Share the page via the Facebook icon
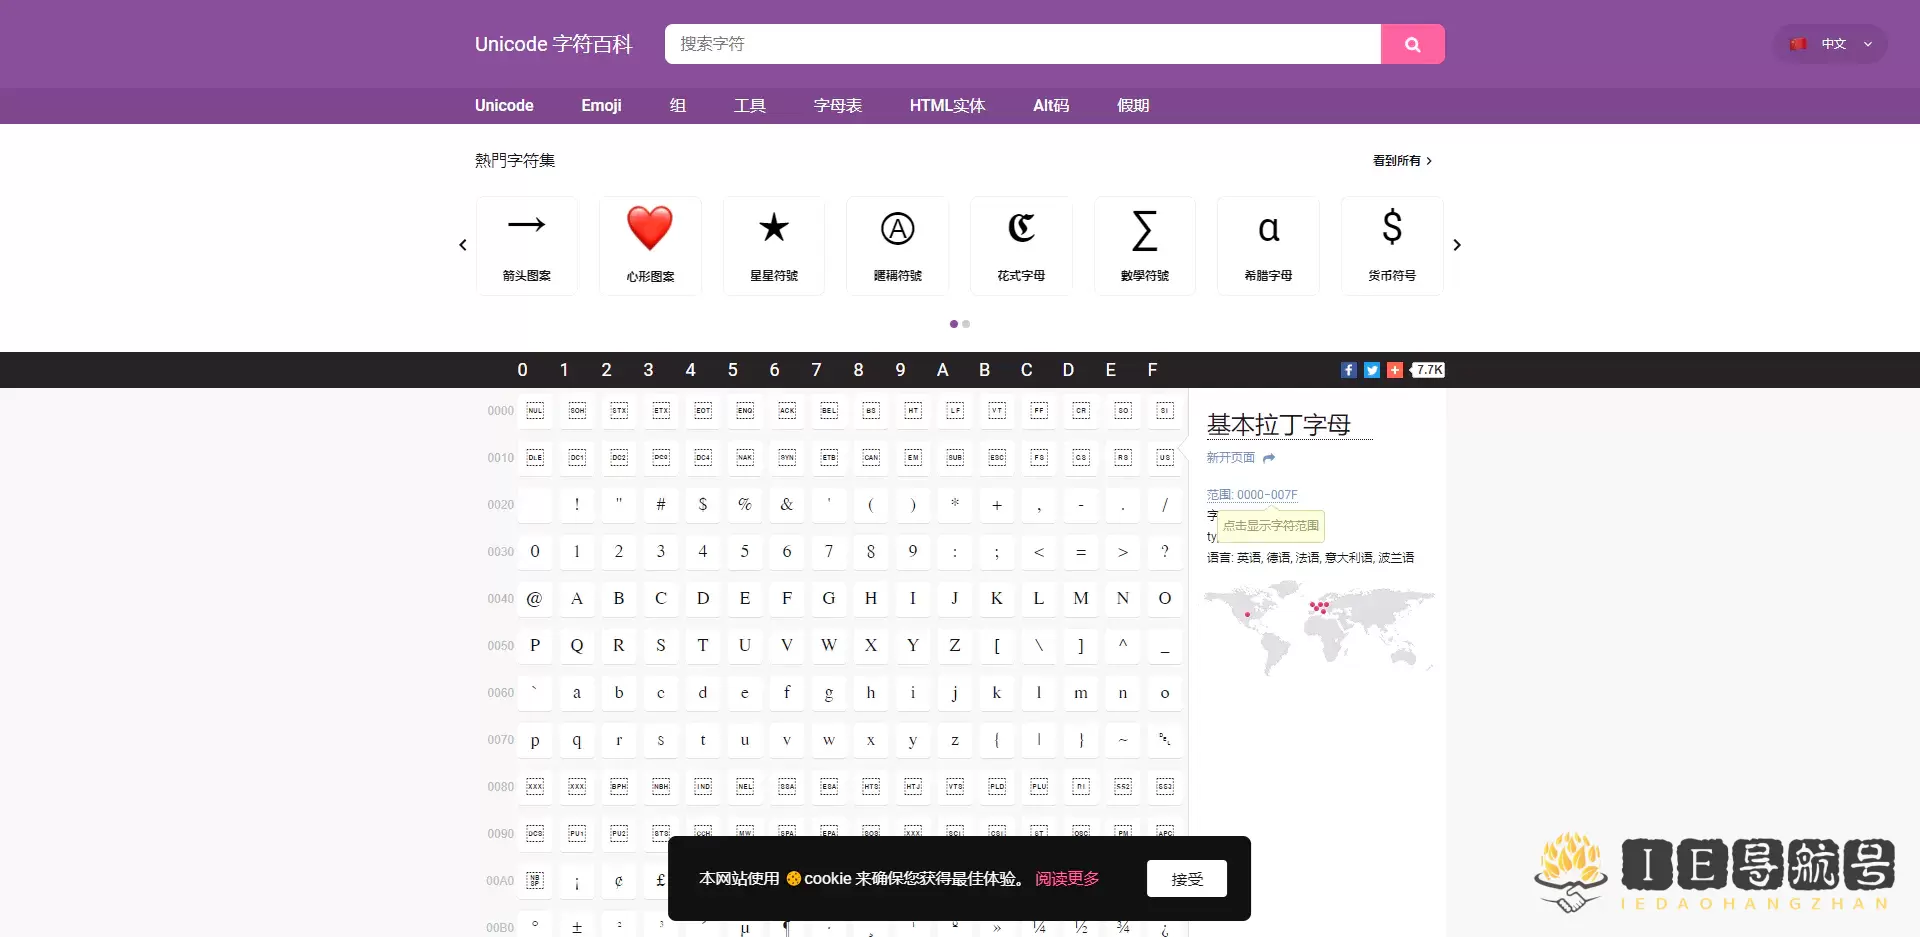1920x937 pixels. pyautogui.click(x=1348, y=370)
